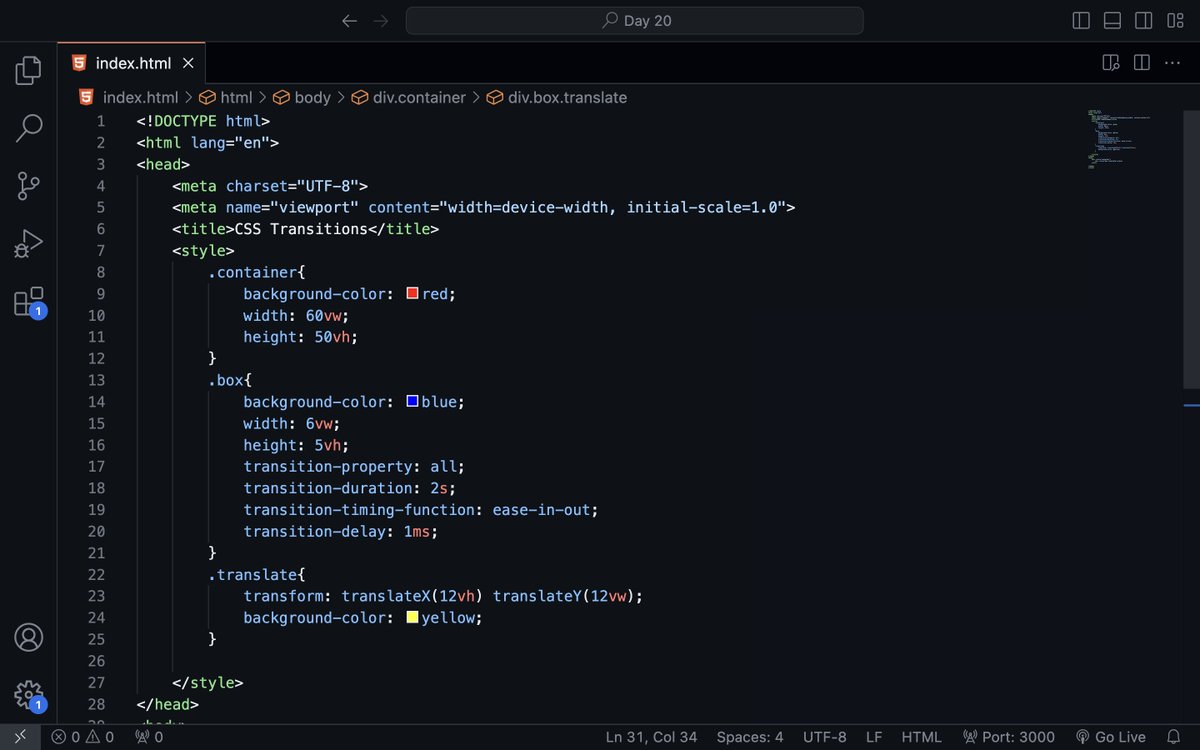Screen dimensions: 1200x750
Task: Click the width: 60vw declaration
Action: tap(297, 315)
